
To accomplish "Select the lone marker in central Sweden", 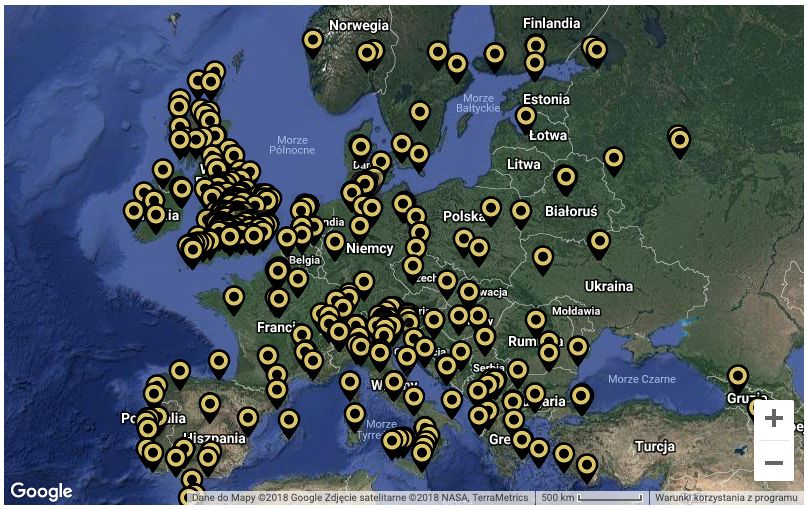I will (419, 115).
